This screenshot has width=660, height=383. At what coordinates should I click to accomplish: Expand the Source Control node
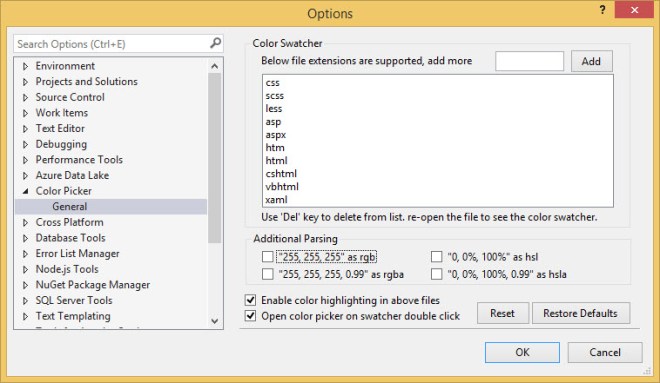tap(25, 97)
